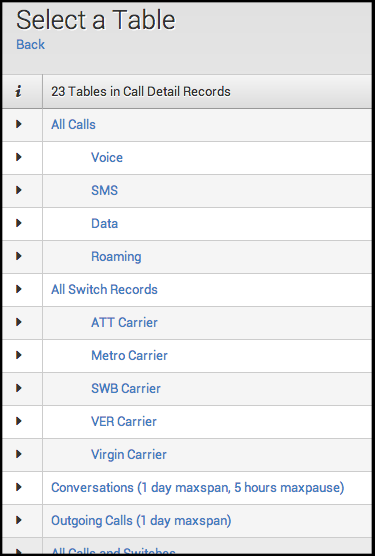This screenshot has height=556, width=375.
Task: Open the Roaming table
Action: coord(116,257)
